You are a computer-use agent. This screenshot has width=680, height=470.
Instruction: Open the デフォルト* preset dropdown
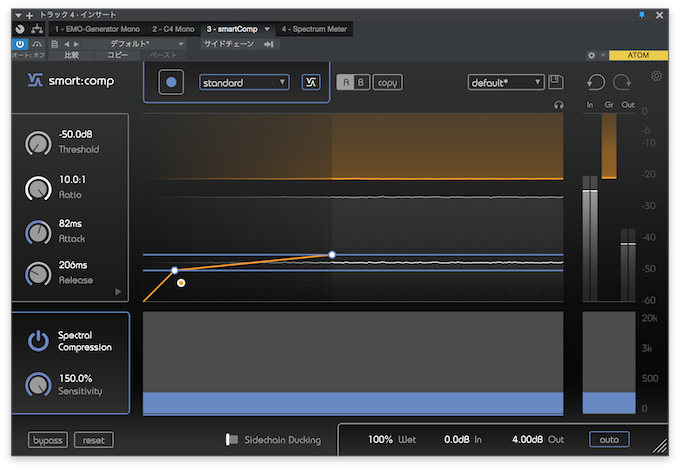click(x=134, y=44)
